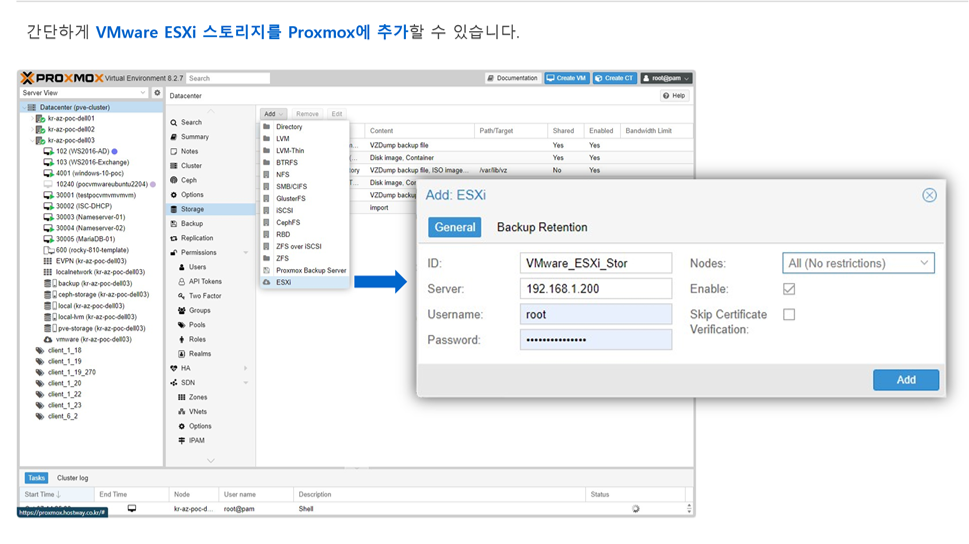Open the Server View dropdown
This screenshot has height=544, width=969.
tap(83, 93)
